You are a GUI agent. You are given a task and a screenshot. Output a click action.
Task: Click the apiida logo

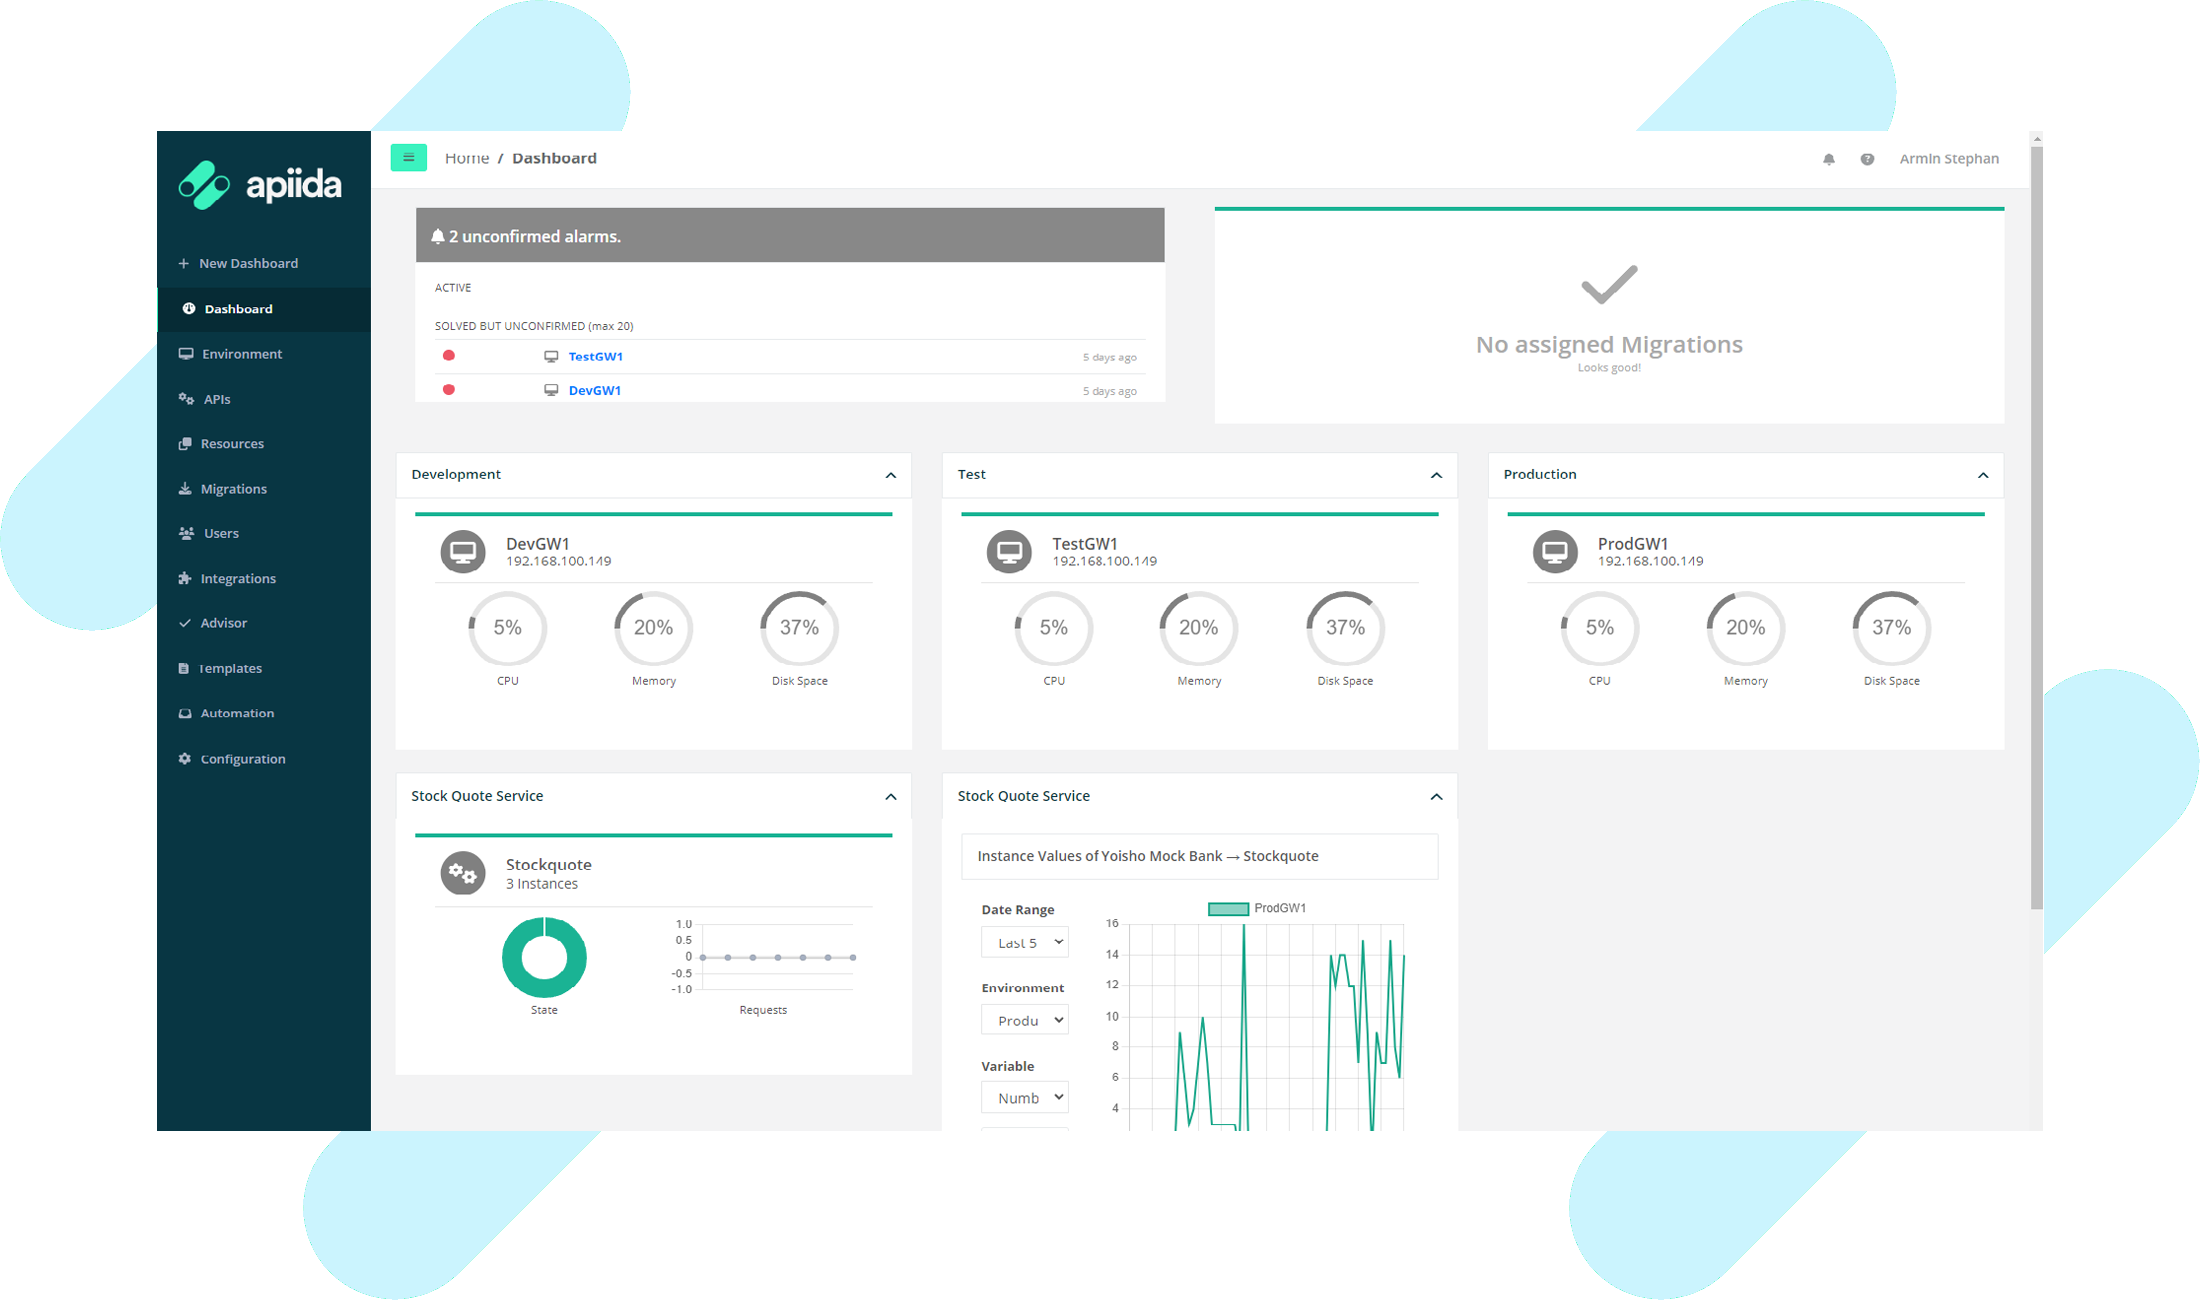[x=261, y=185]
